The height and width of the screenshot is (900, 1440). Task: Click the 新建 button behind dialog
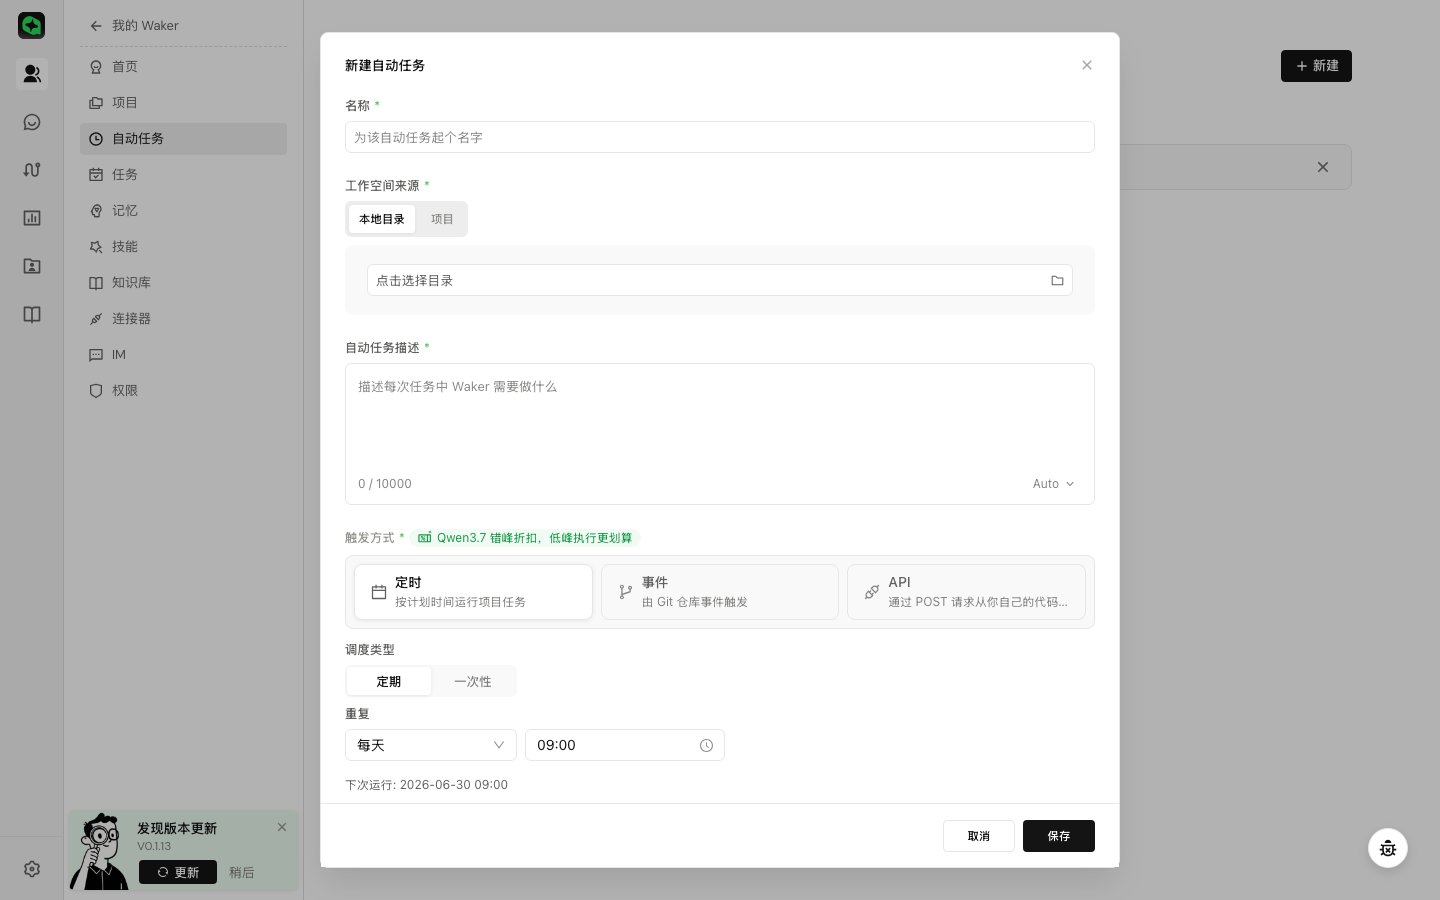pos(1316,66)
